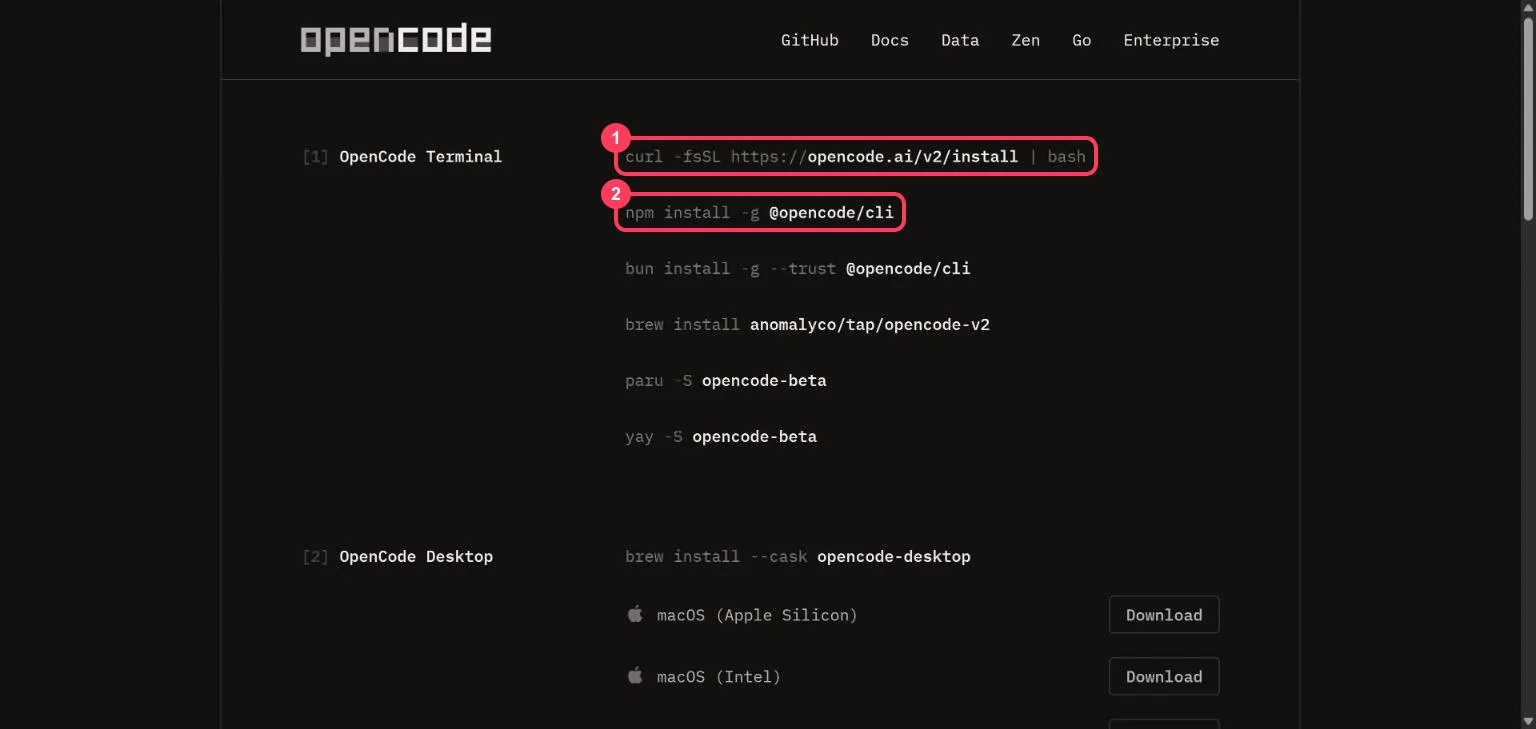Image resolution: width=1536 pixels, height=729 pixels.
Task: Open the Data nav item
Action: pyautogui.click(x=959, y=40)
